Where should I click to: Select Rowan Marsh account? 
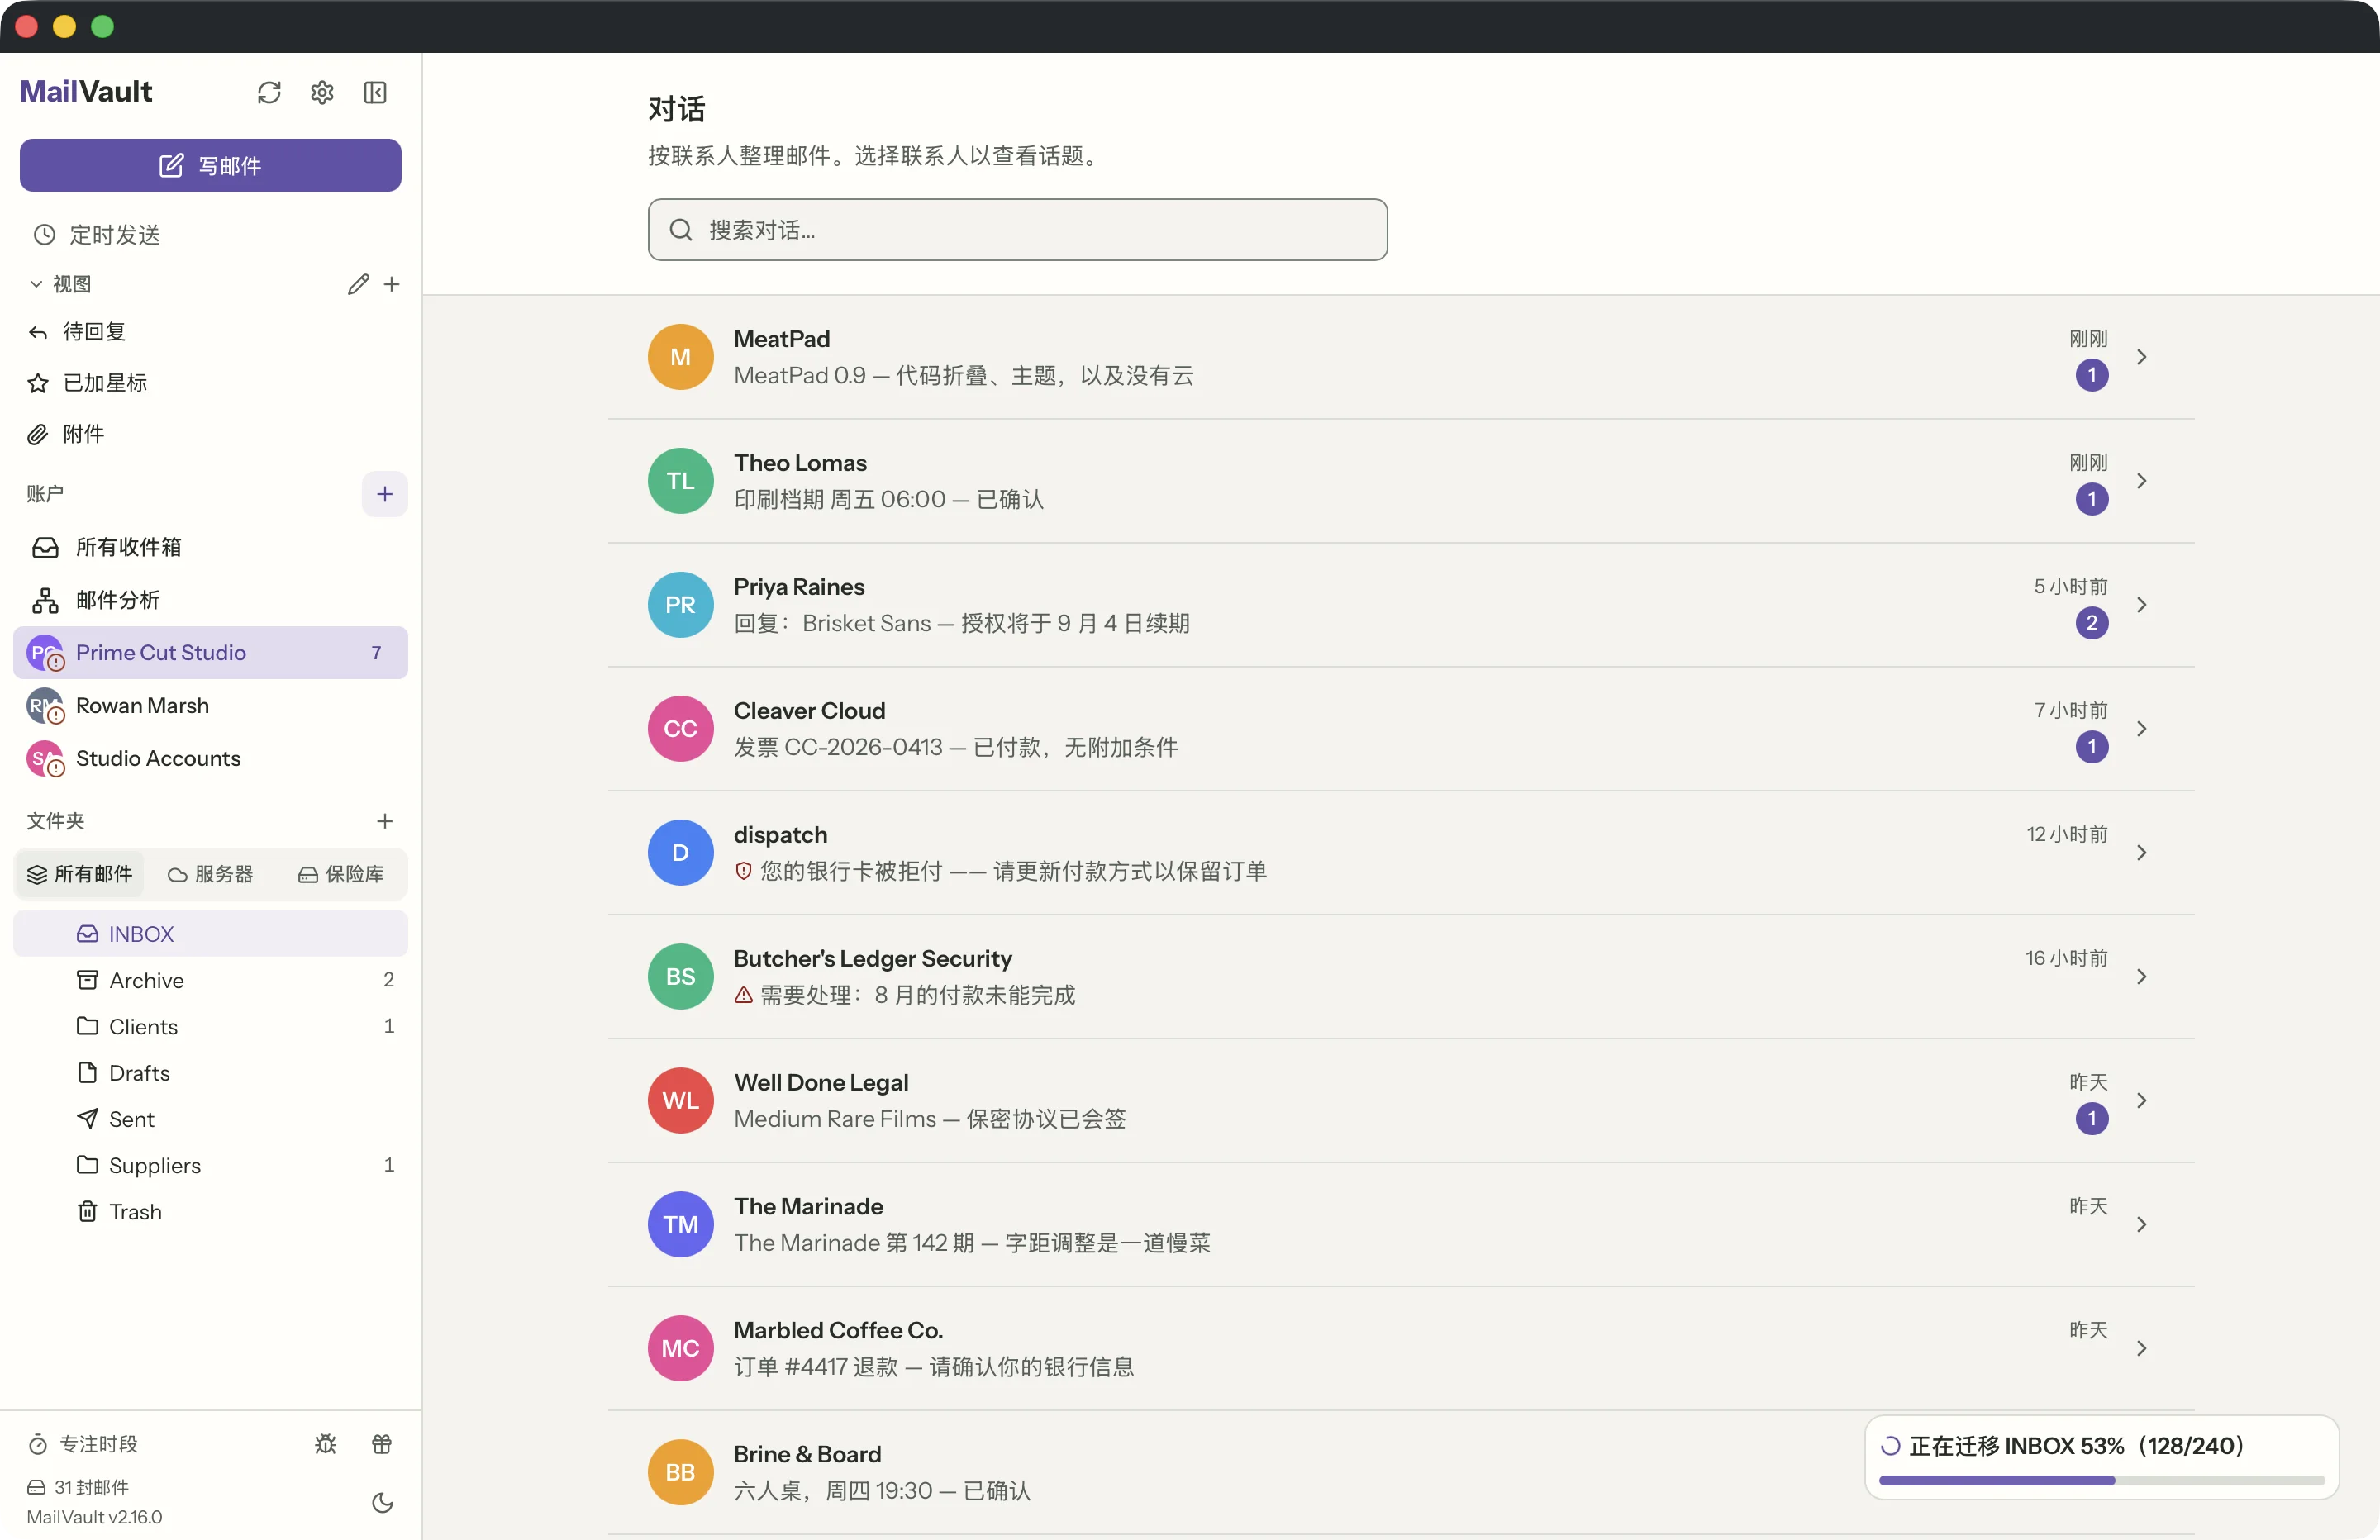[210, 706]
